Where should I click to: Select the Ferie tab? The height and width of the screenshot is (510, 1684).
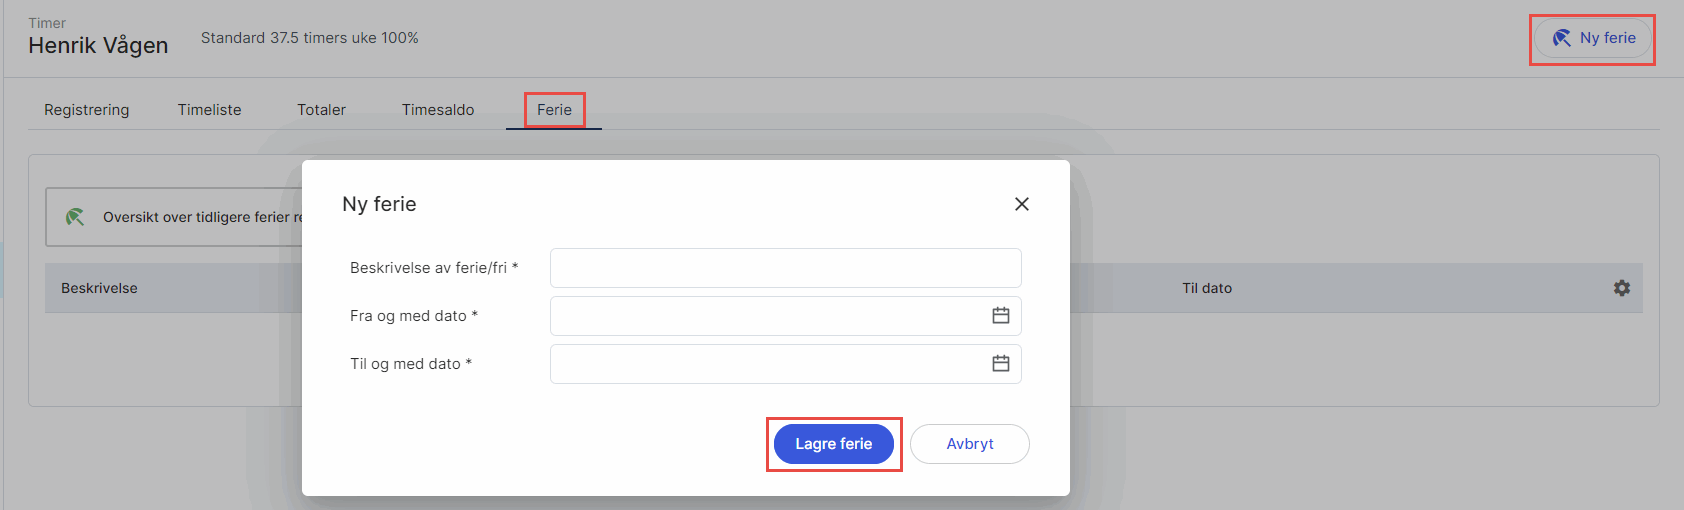tap(554, 110)
